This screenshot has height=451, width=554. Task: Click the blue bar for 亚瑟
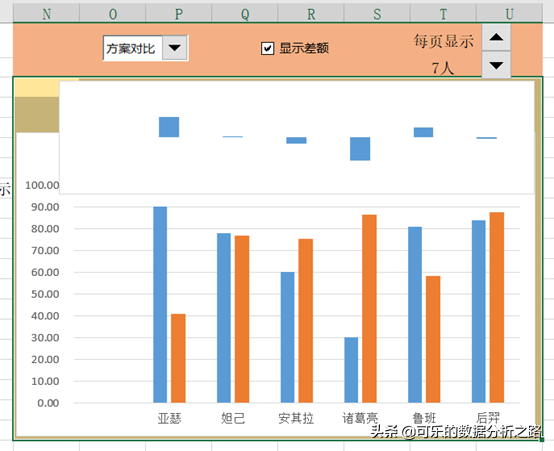click(160, 305)
